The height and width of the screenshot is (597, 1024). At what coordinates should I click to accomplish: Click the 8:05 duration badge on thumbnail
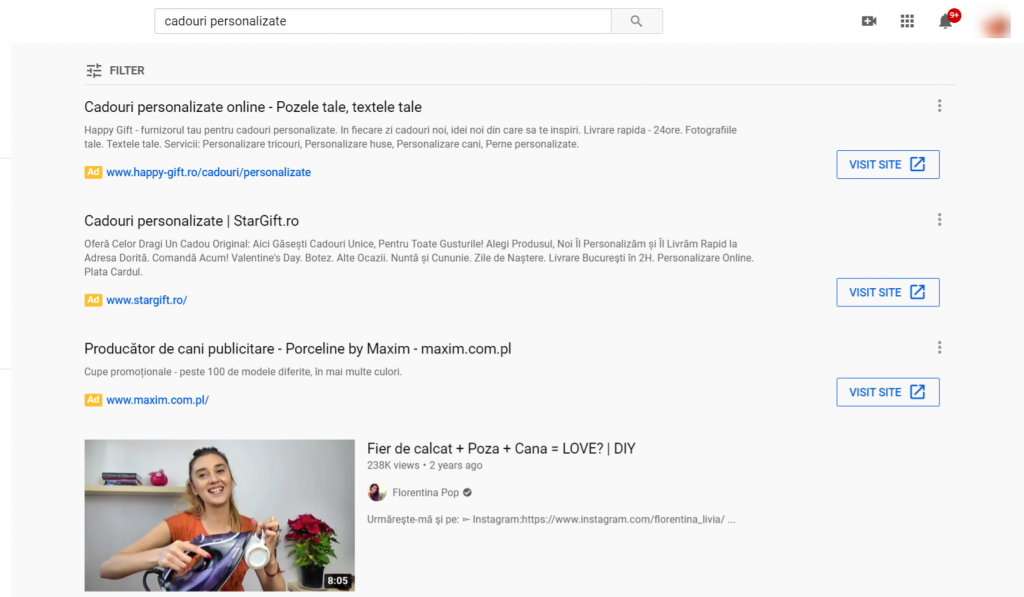(x=338, y=581)
